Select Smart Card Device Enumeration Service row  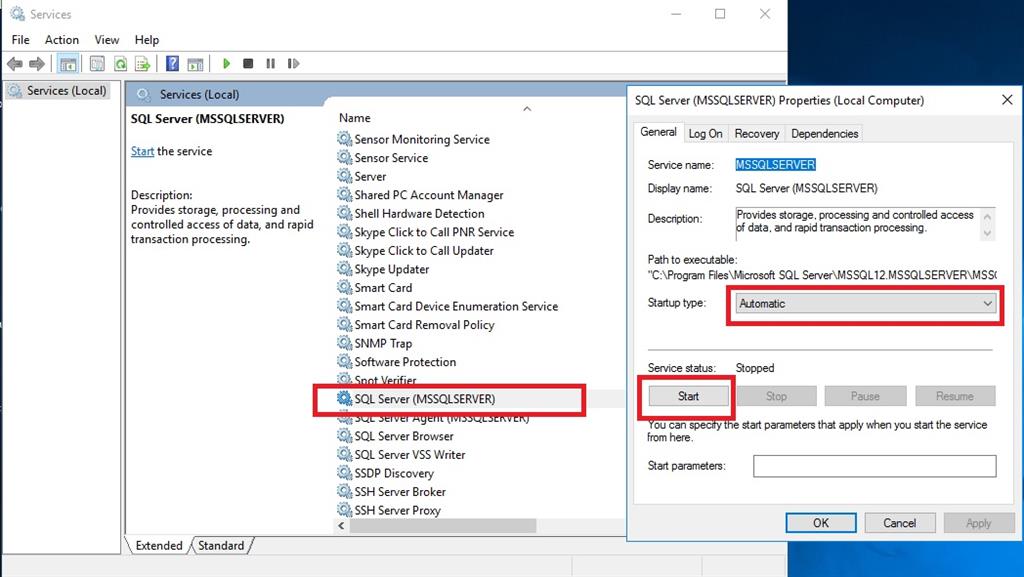tap(456, 306)
